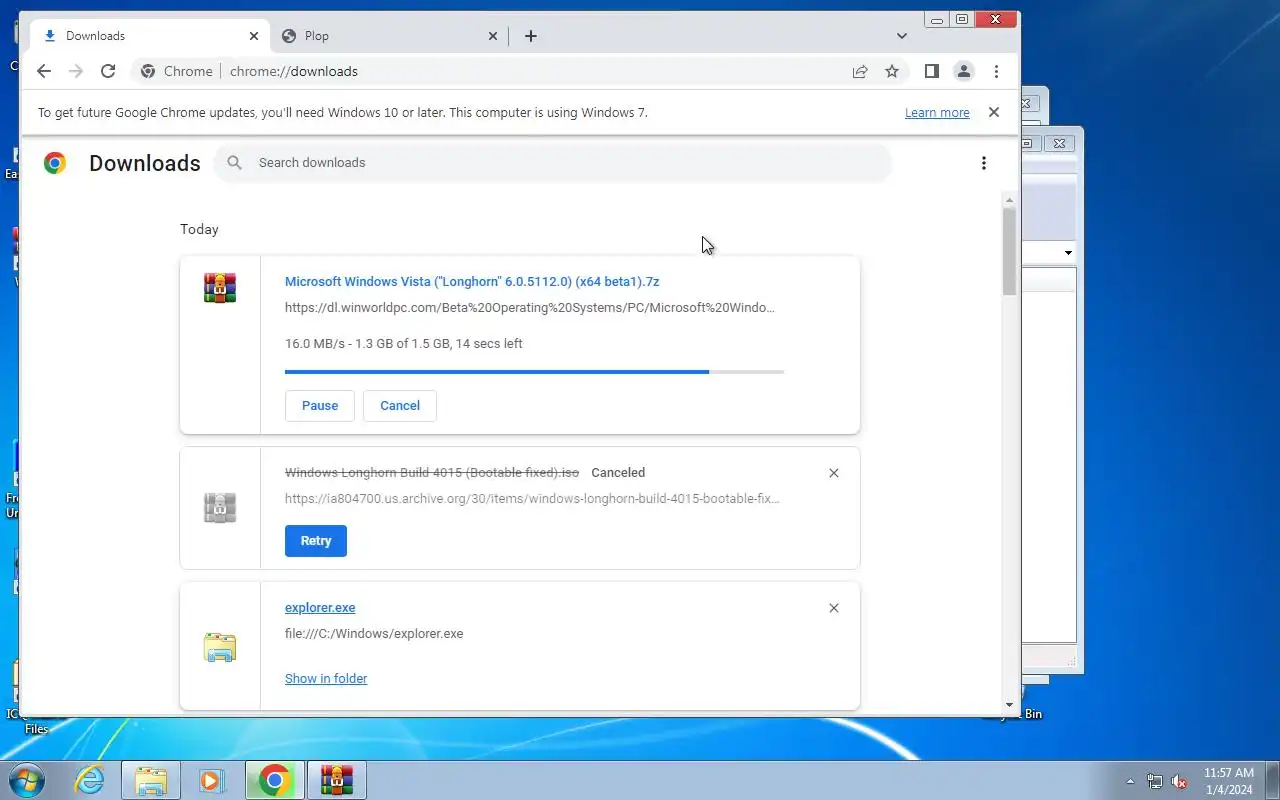Click the downloads page scrollbar thumb
Image resolution: width=1280 pixels, height=800 pixels.
1009,251
